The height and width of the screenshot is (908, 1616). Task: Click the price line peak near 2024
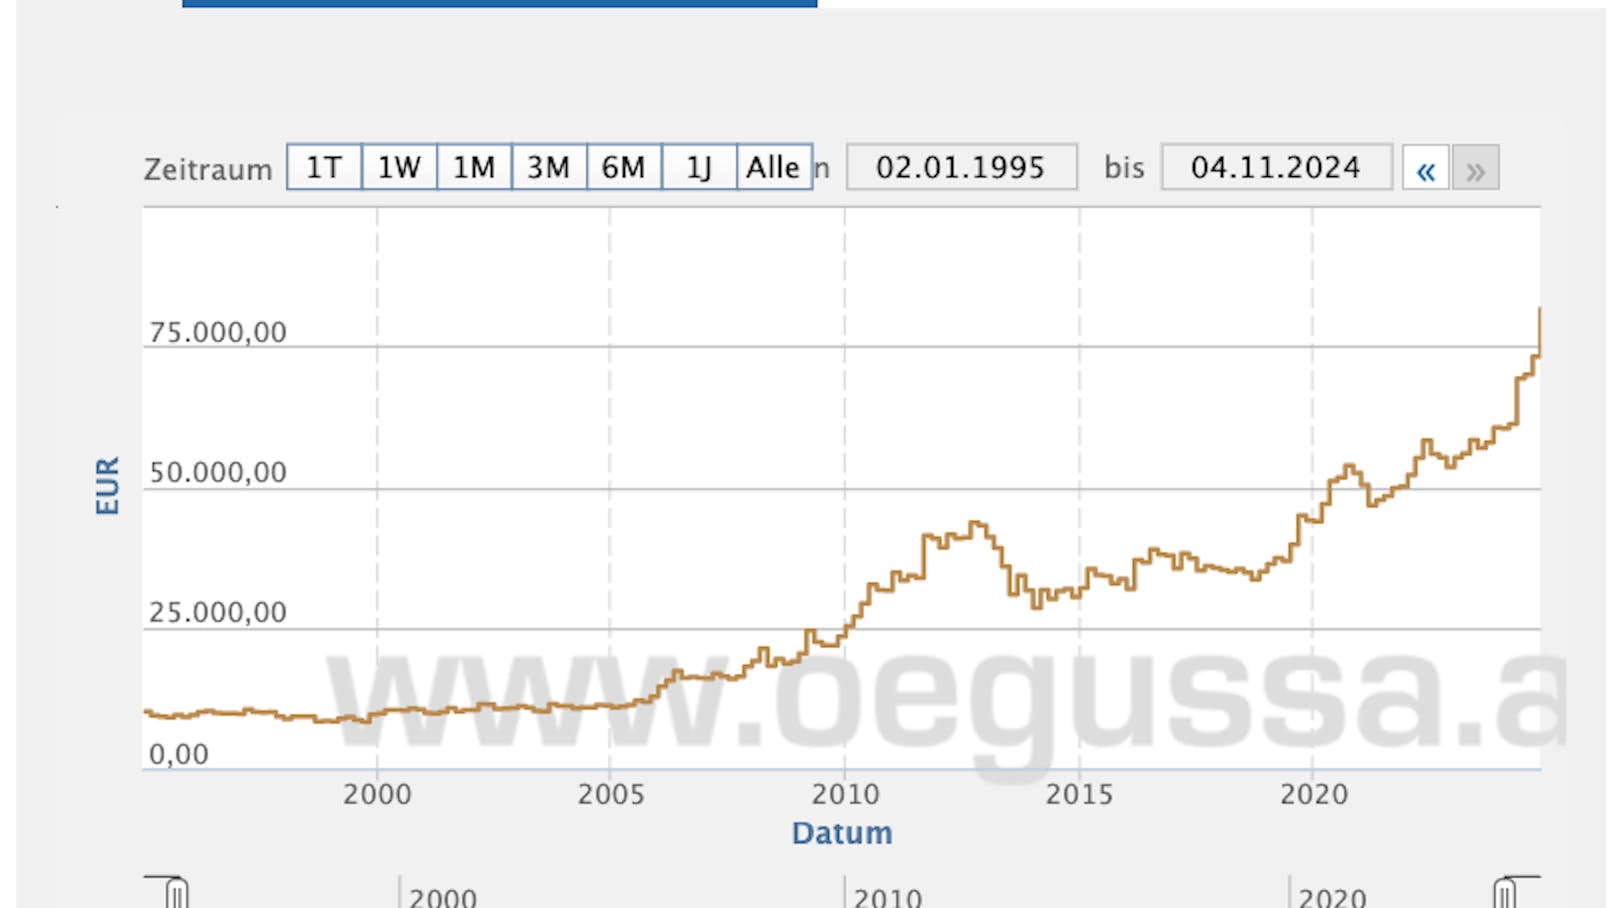[1539, 310]
